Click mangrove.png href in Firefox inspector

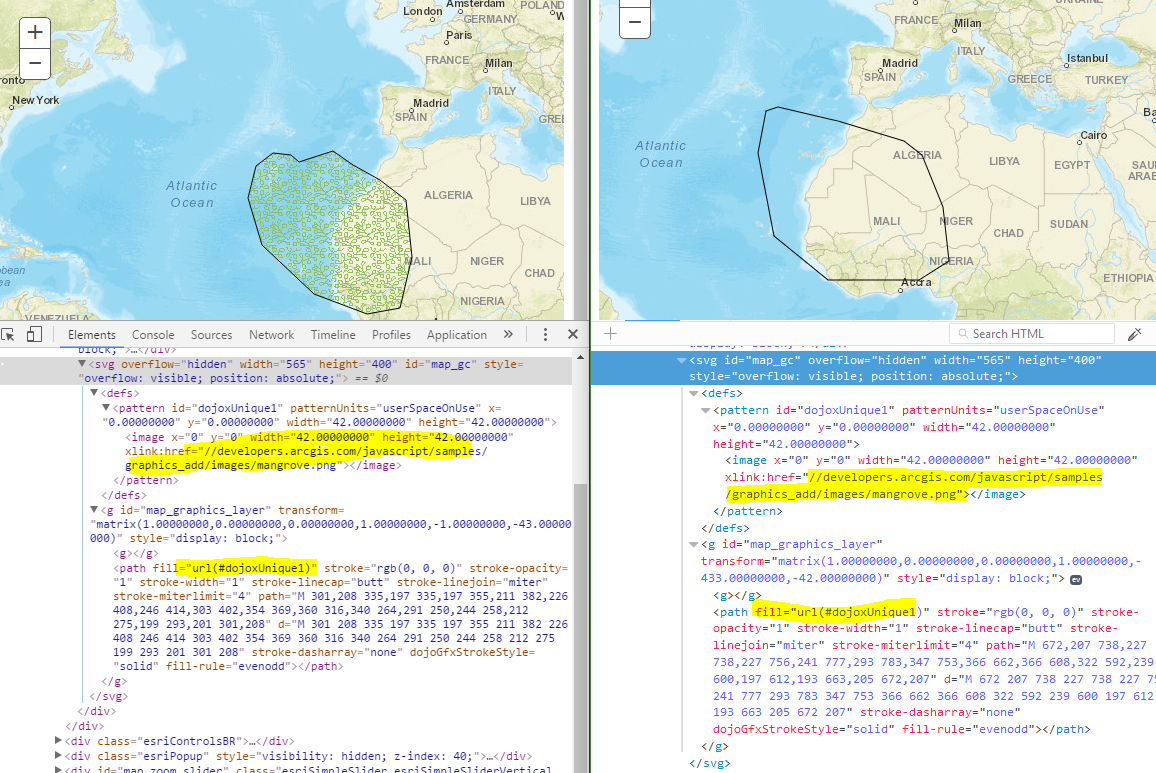[x=914, y=485]
